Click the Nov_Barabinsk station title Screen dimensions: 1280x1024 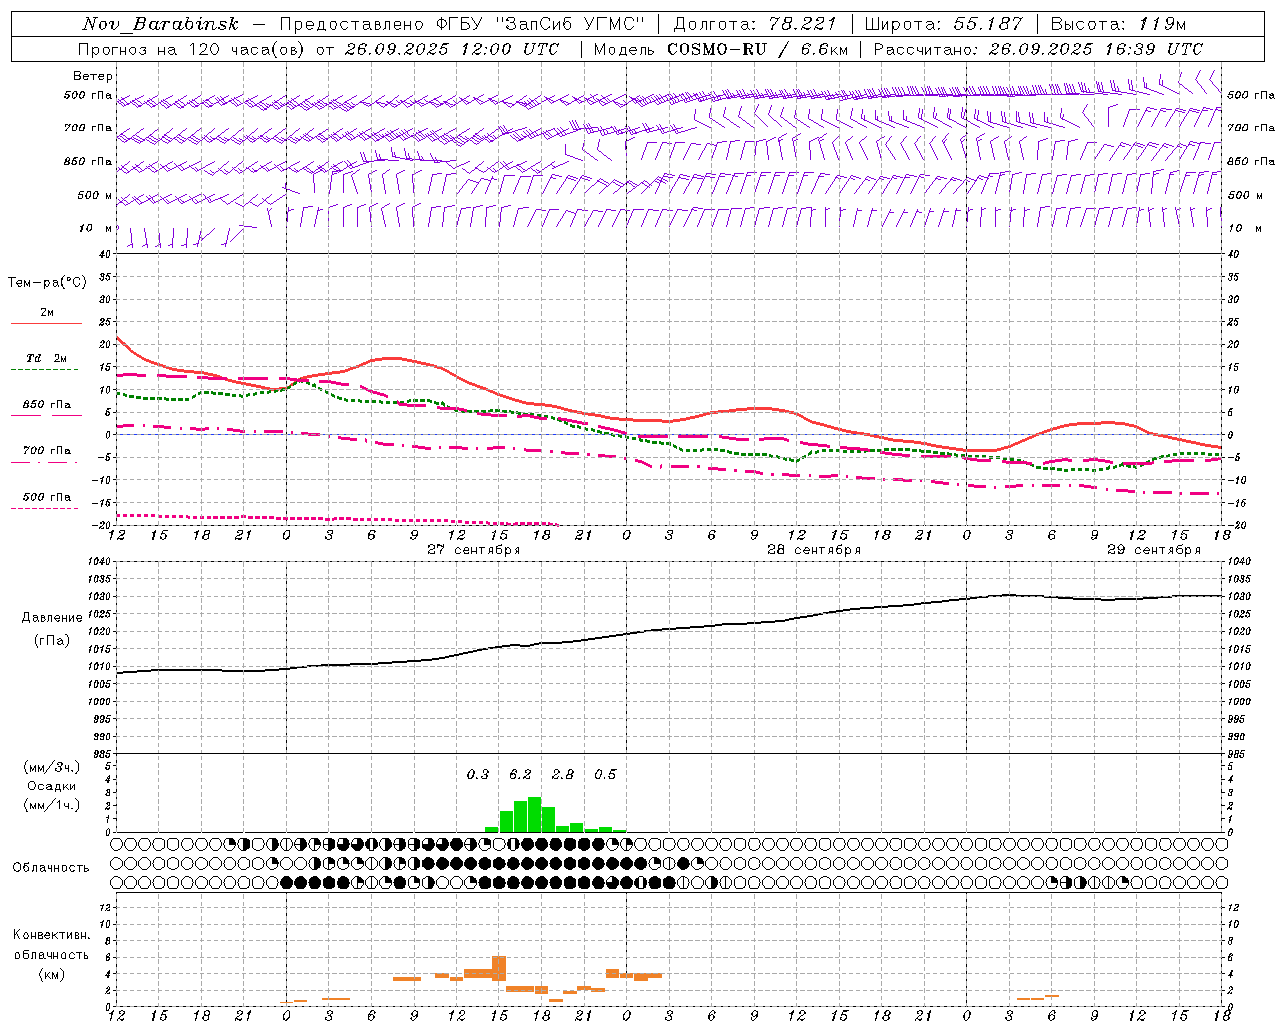(x=160, y=24)
